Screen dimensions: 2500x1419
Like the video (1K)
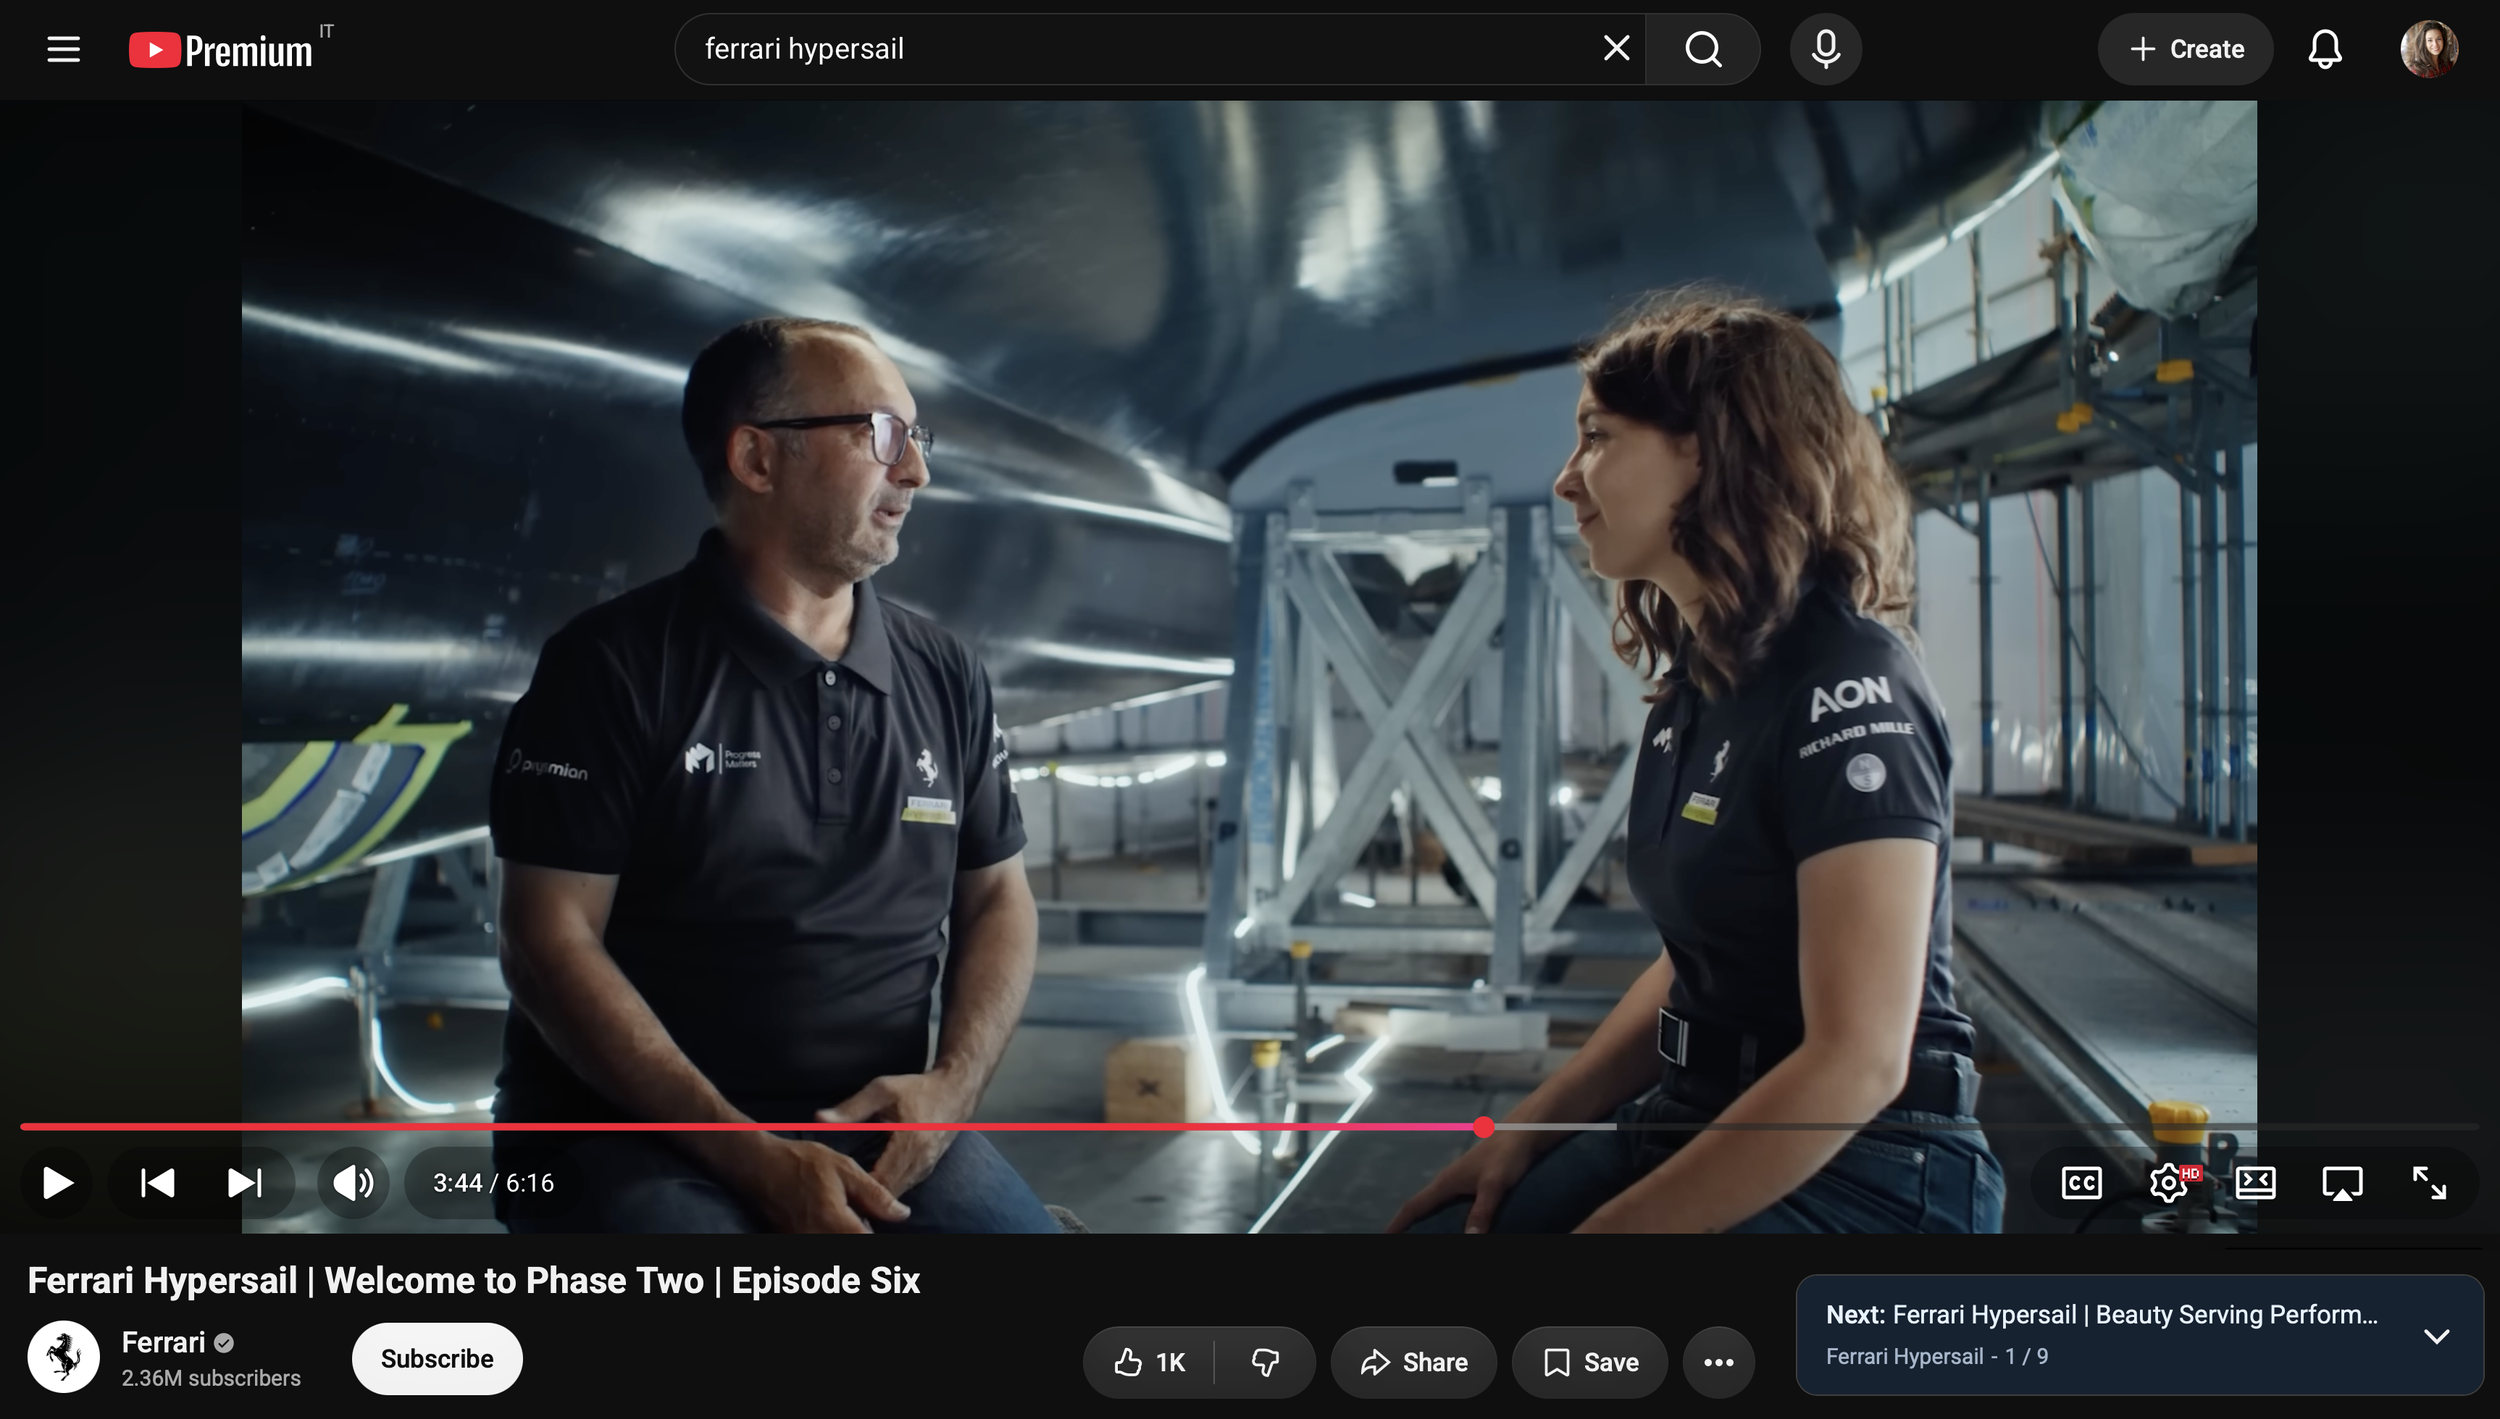(1149, 1362)
